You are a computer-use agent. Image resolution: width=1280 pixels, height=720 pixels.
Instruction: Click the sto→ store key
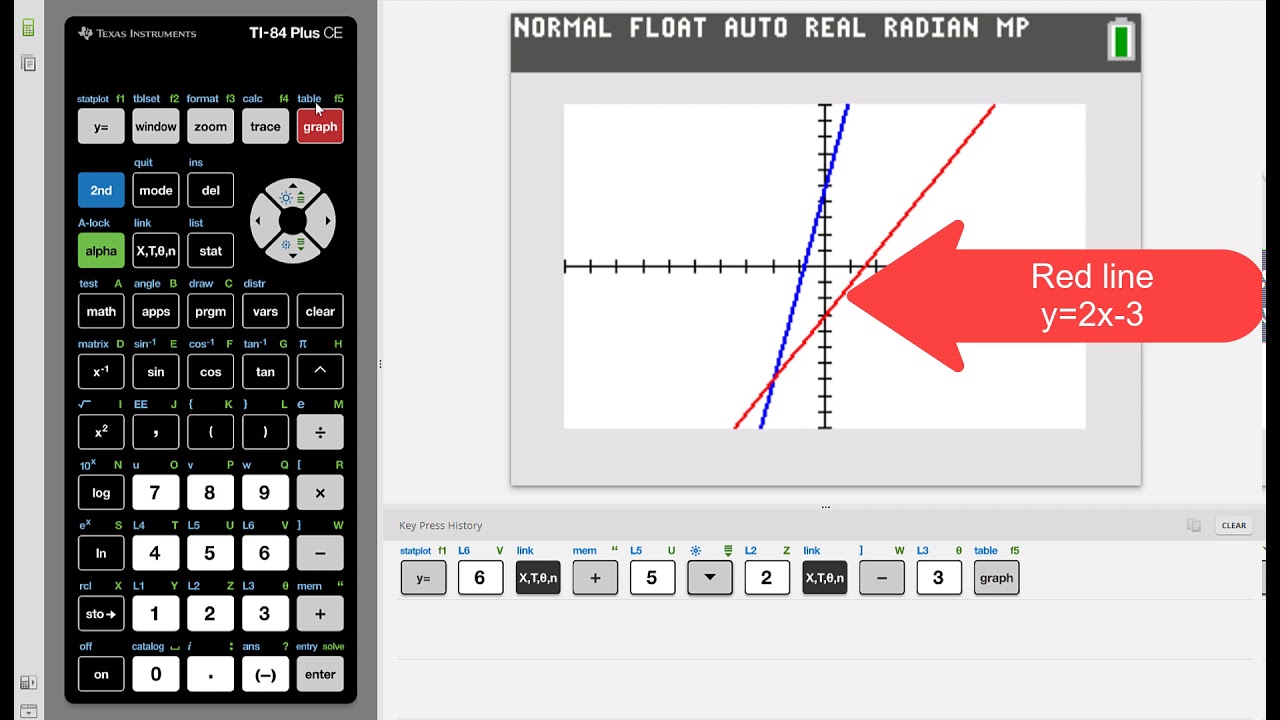pyautogui.click(x=101, y=614)
